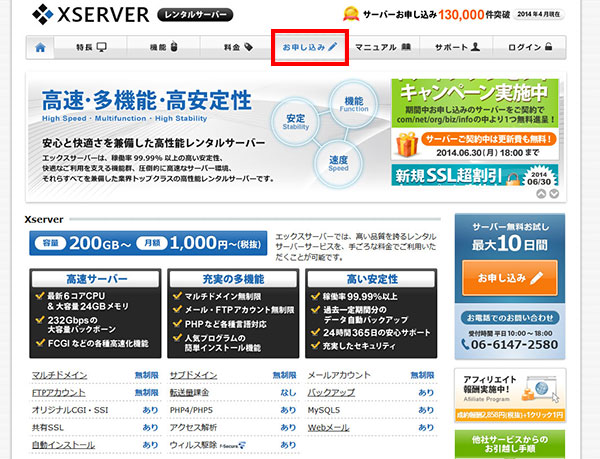Open the マルチドメイン link
Viewport: 600px width, 459px height.
[59, 375]
